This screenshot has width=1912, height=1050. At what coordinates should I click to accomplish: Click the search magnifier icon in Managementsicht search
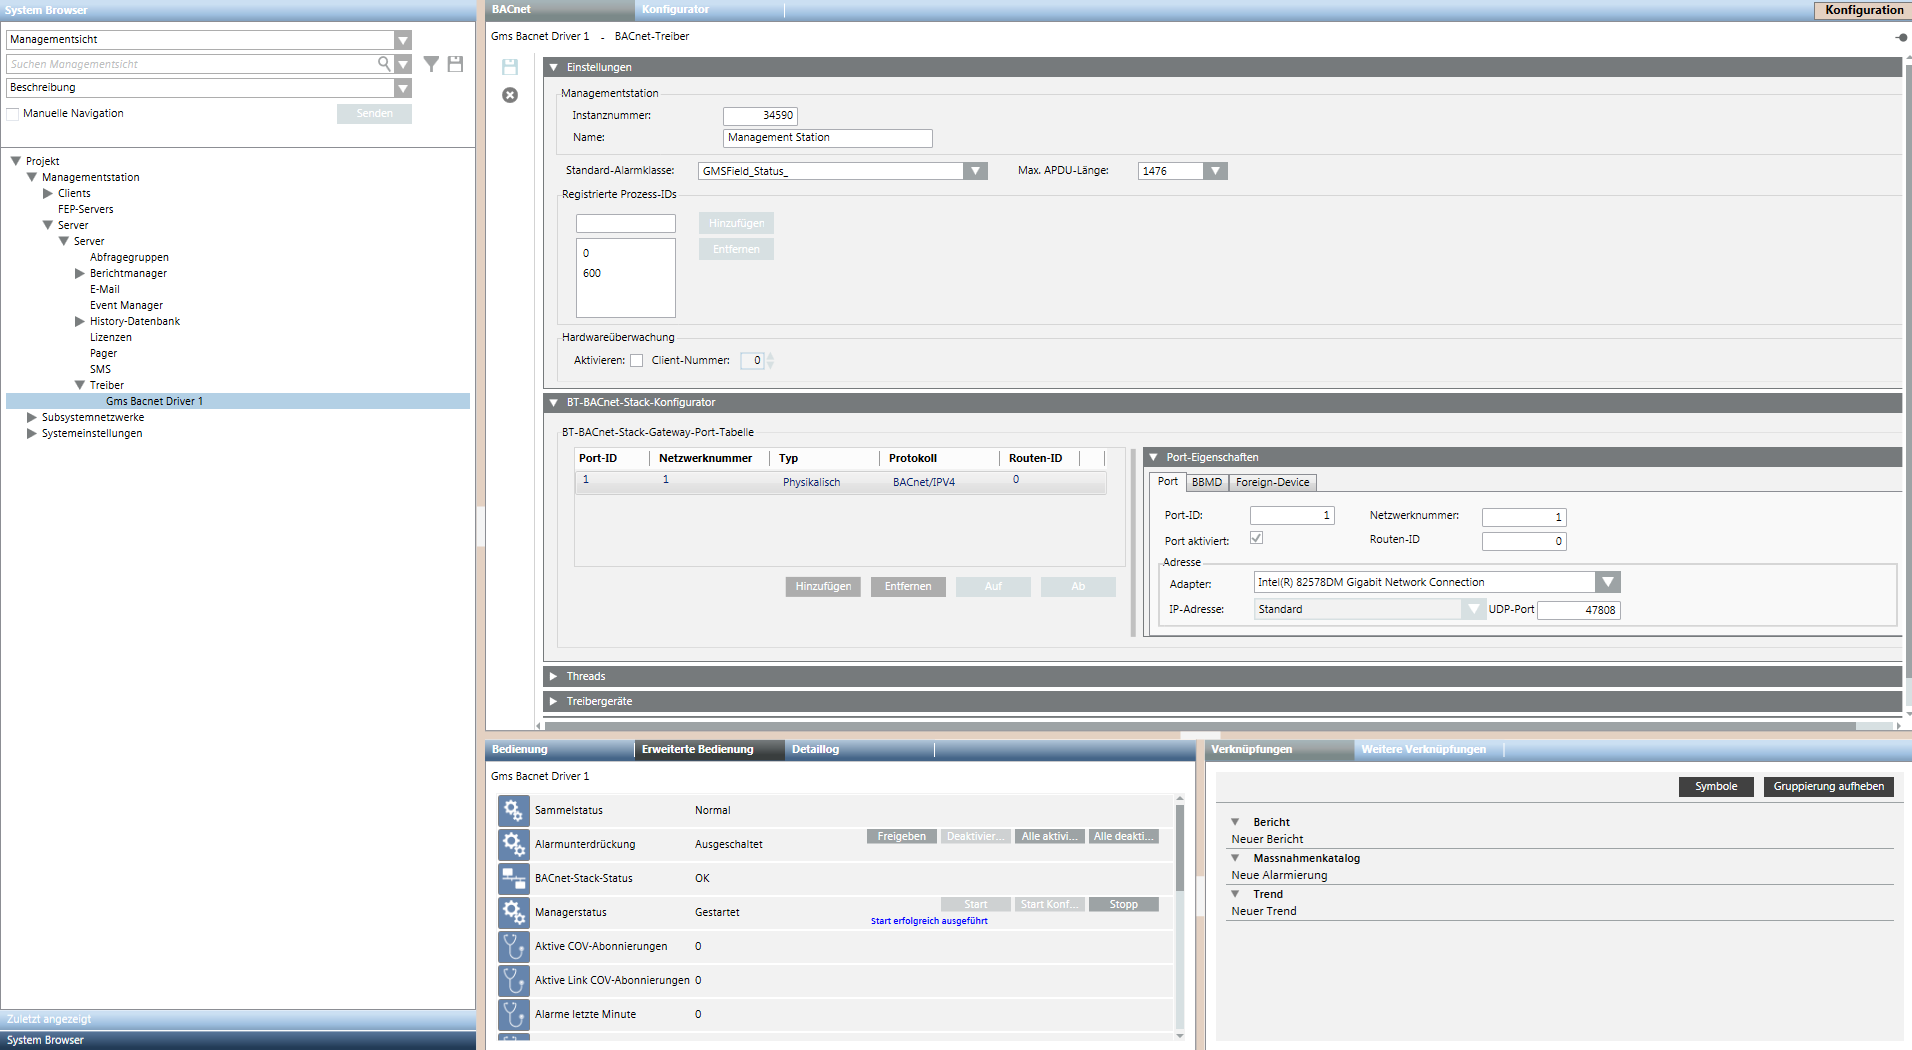coord(384,64)
